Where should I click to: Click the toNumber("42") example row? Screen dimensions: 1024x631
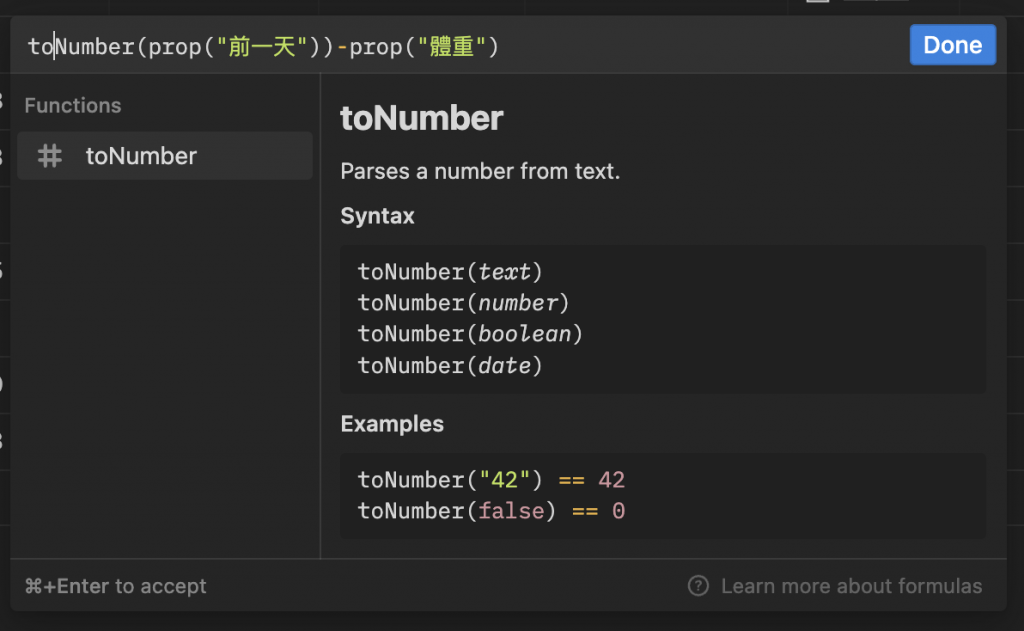coord(491,479)
